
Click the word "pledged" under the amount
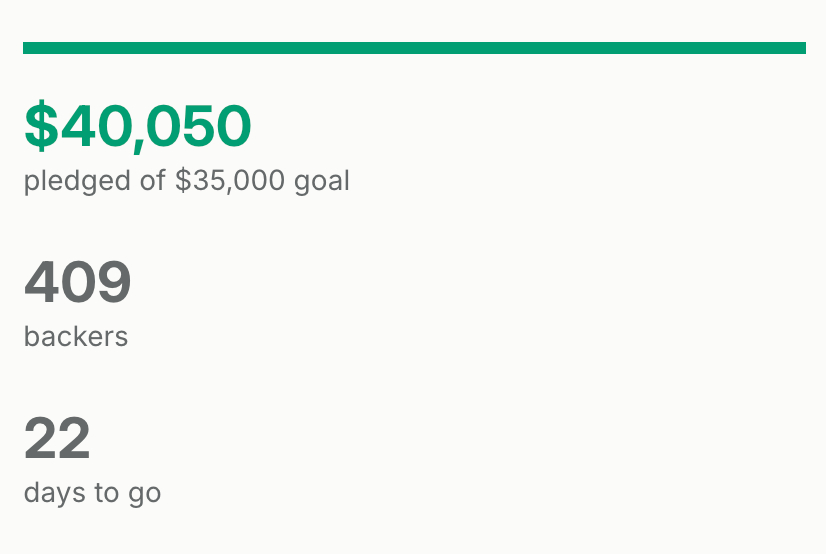[63, 181]
